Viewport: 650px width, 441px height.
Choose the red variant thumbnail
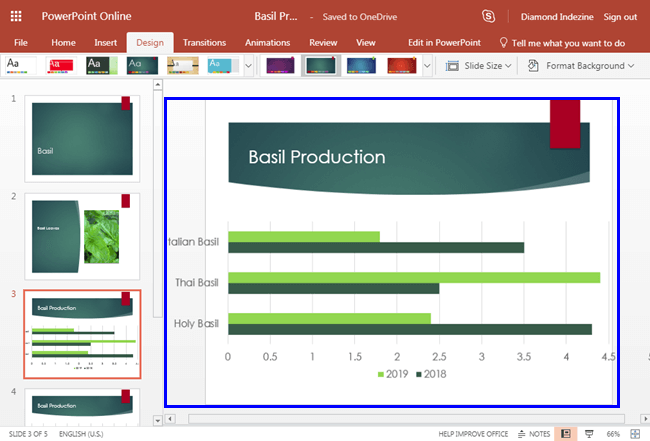tap(401, 66)
